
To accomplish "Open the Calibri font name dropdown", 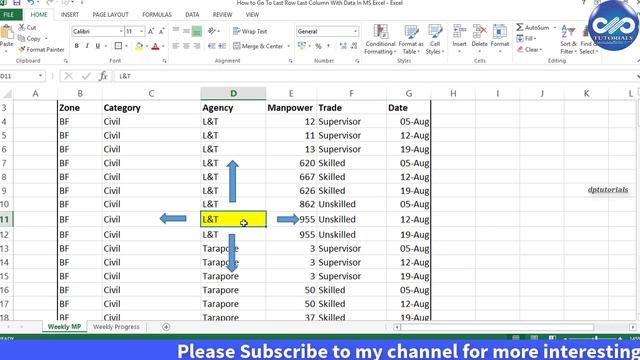I will pos(121,31).
